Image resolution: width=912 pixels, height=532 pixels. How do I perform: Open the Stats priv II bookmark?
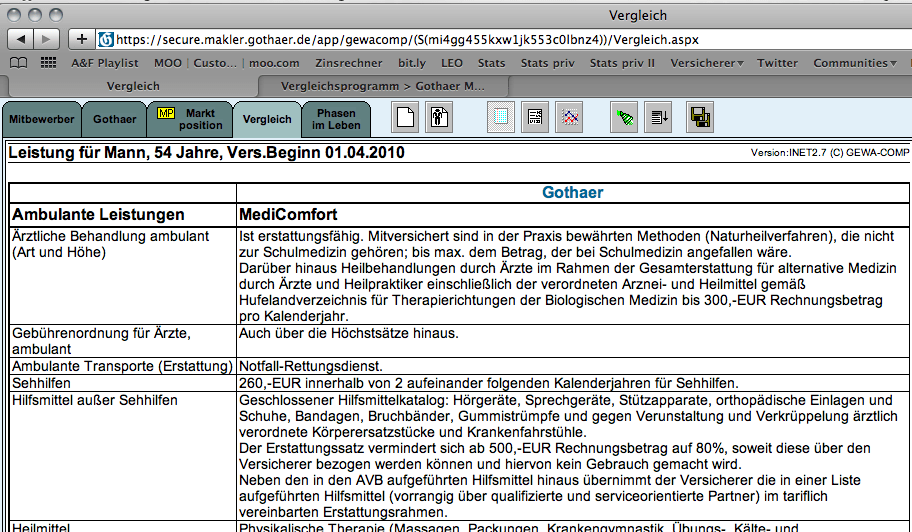pos(622,63)
